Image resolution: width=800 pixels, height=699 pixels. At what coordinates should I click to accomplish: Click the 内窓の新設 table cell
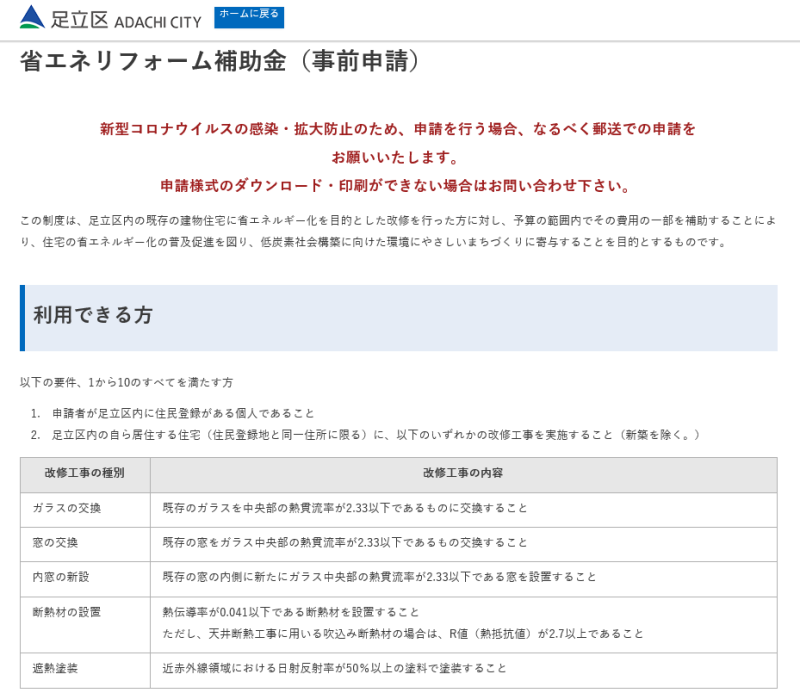pyautogui.click(x=85, y=579)
